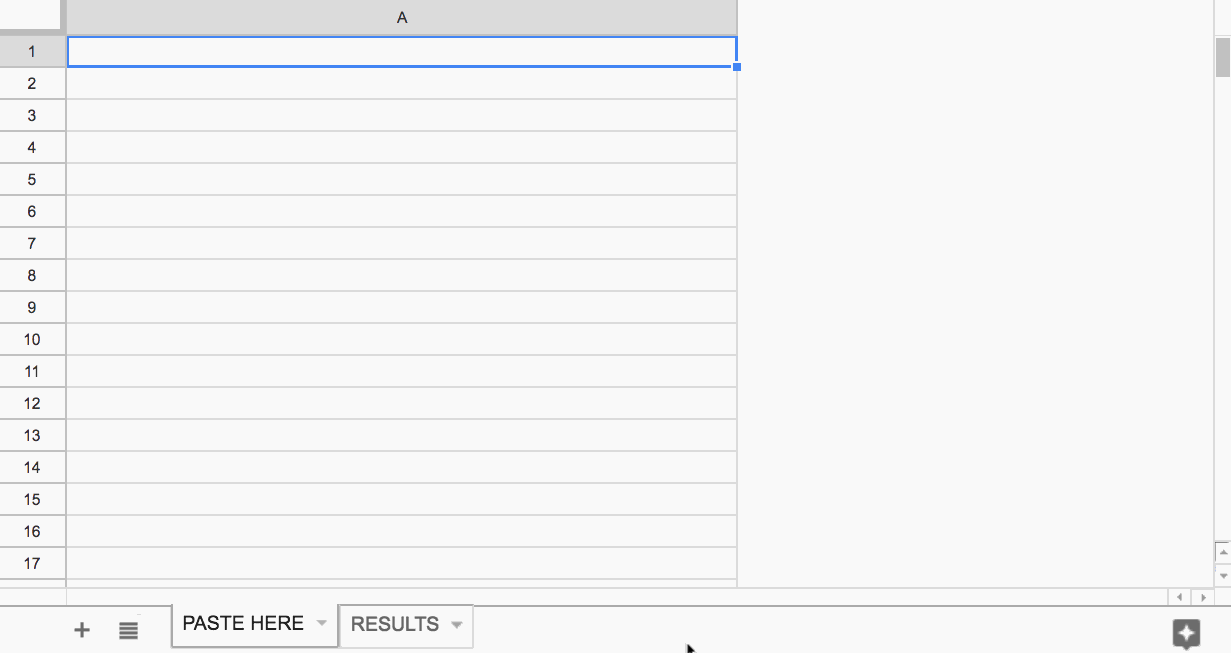Open the PASTE HERE tab dropdown arrow

pos(321,623)
